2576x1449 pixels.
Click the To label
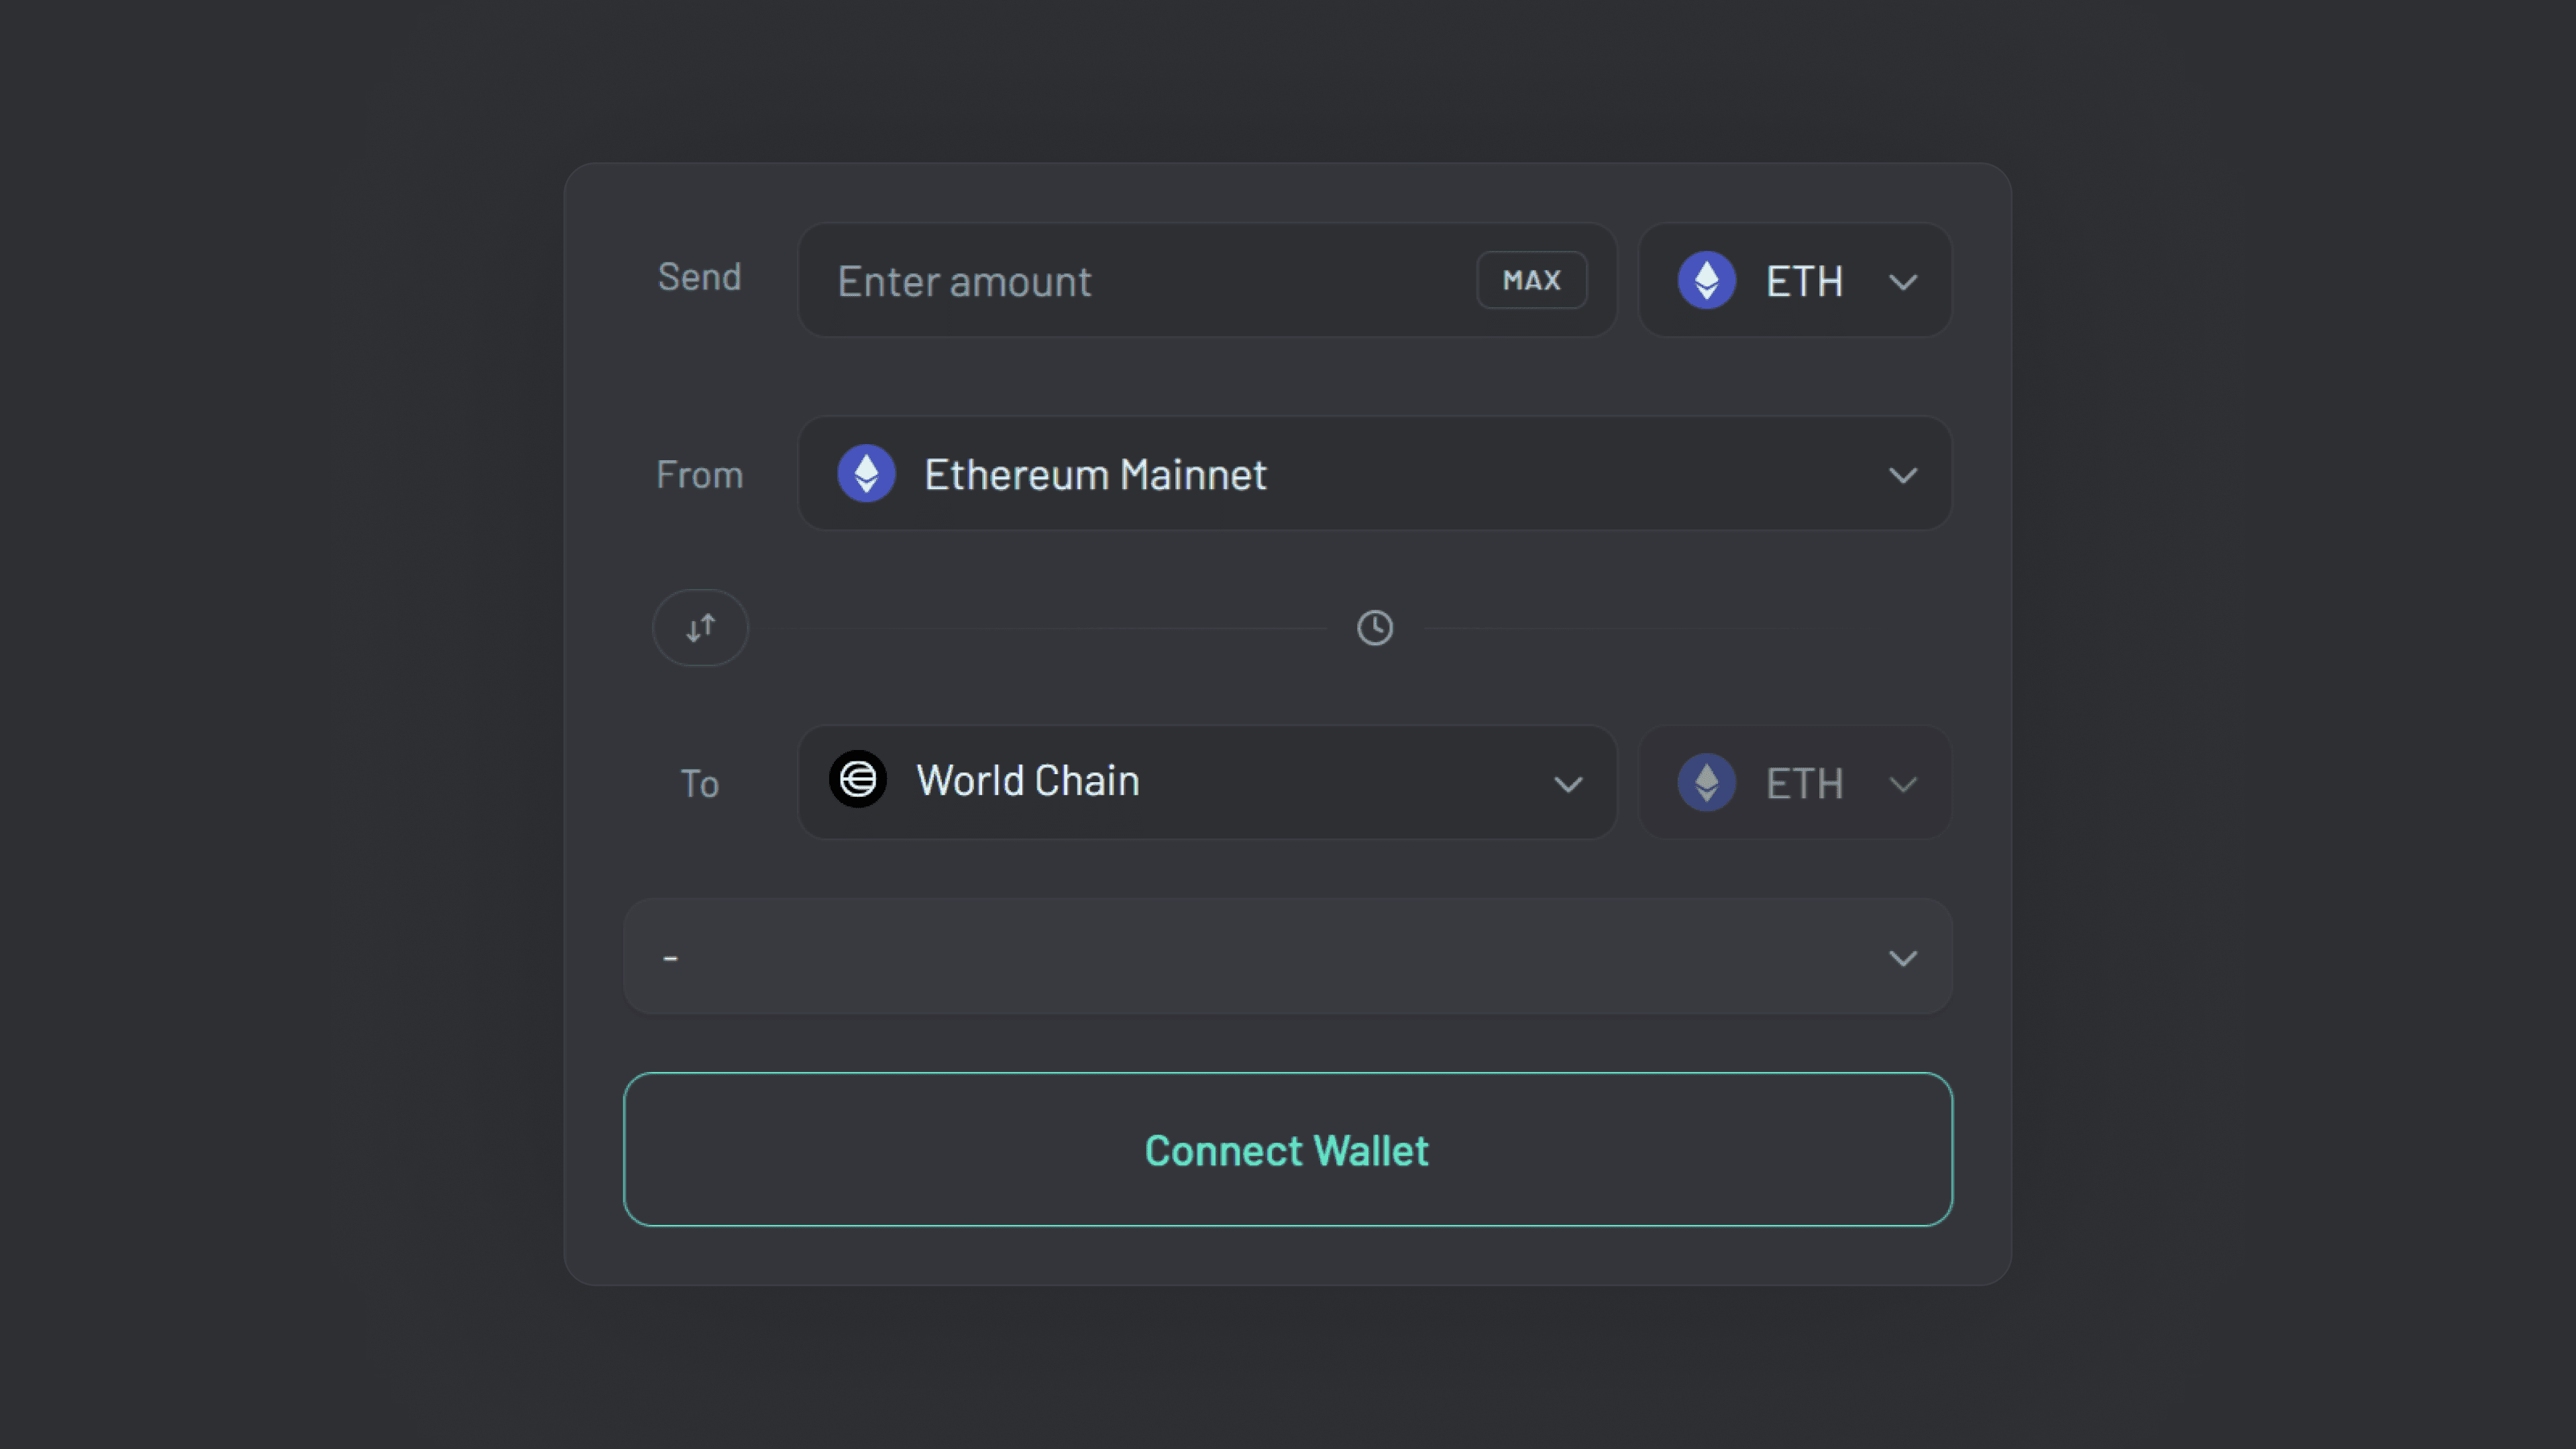coord(699,784)
